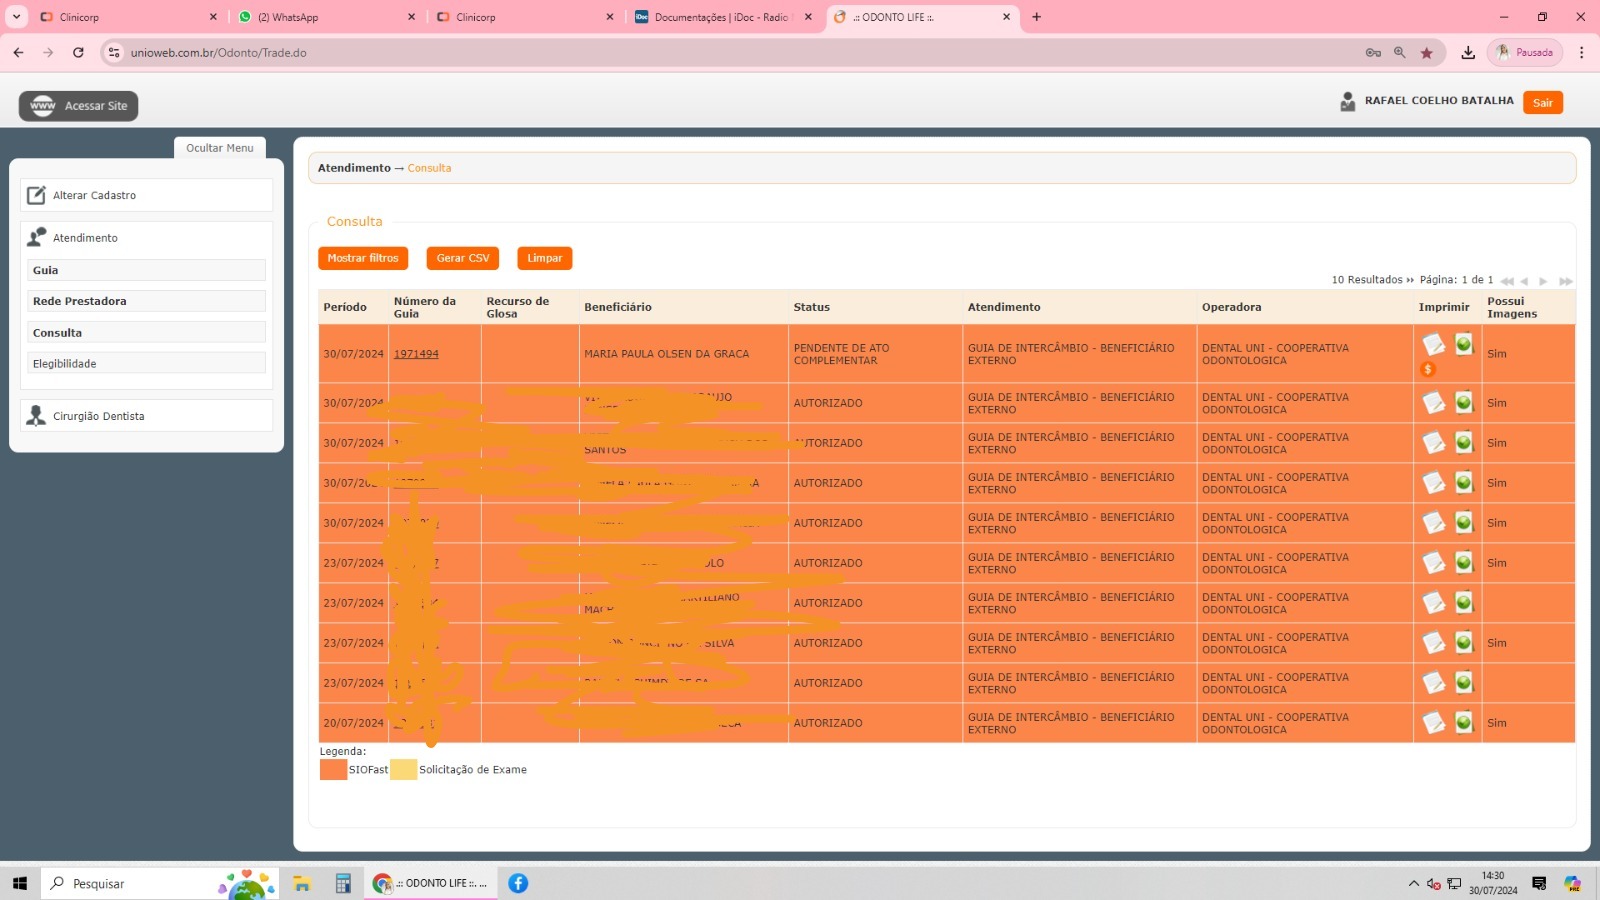
Task: Collapse the Atendimento sidebar section
Action: pyautogui.click(x=85, y=238)
